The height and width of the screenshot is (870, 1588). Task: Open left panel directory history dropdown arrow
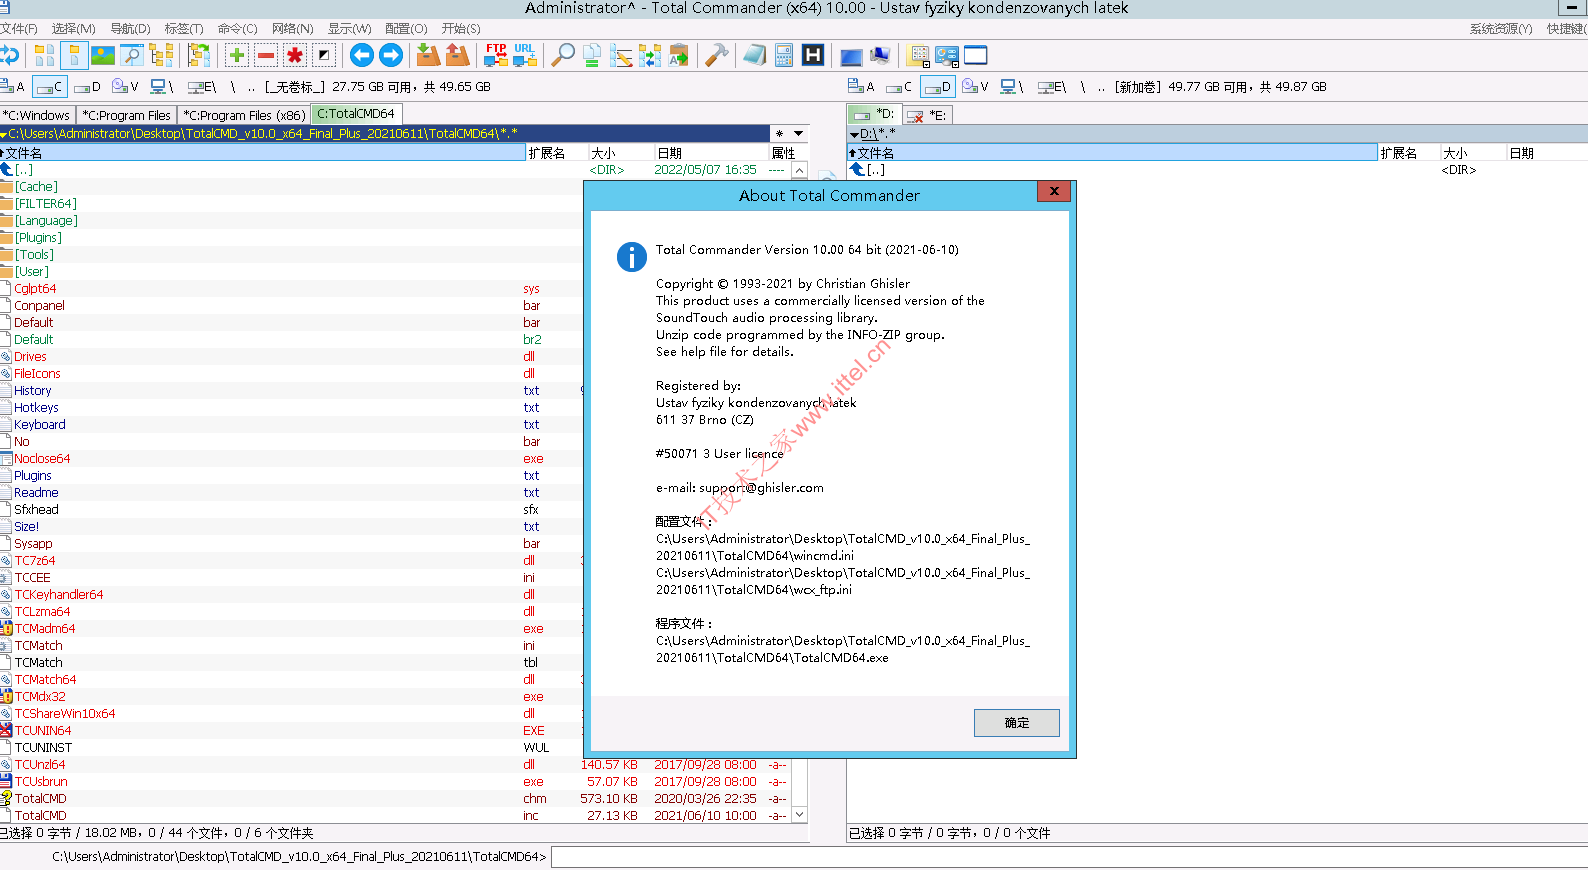[x=798, y=133]
